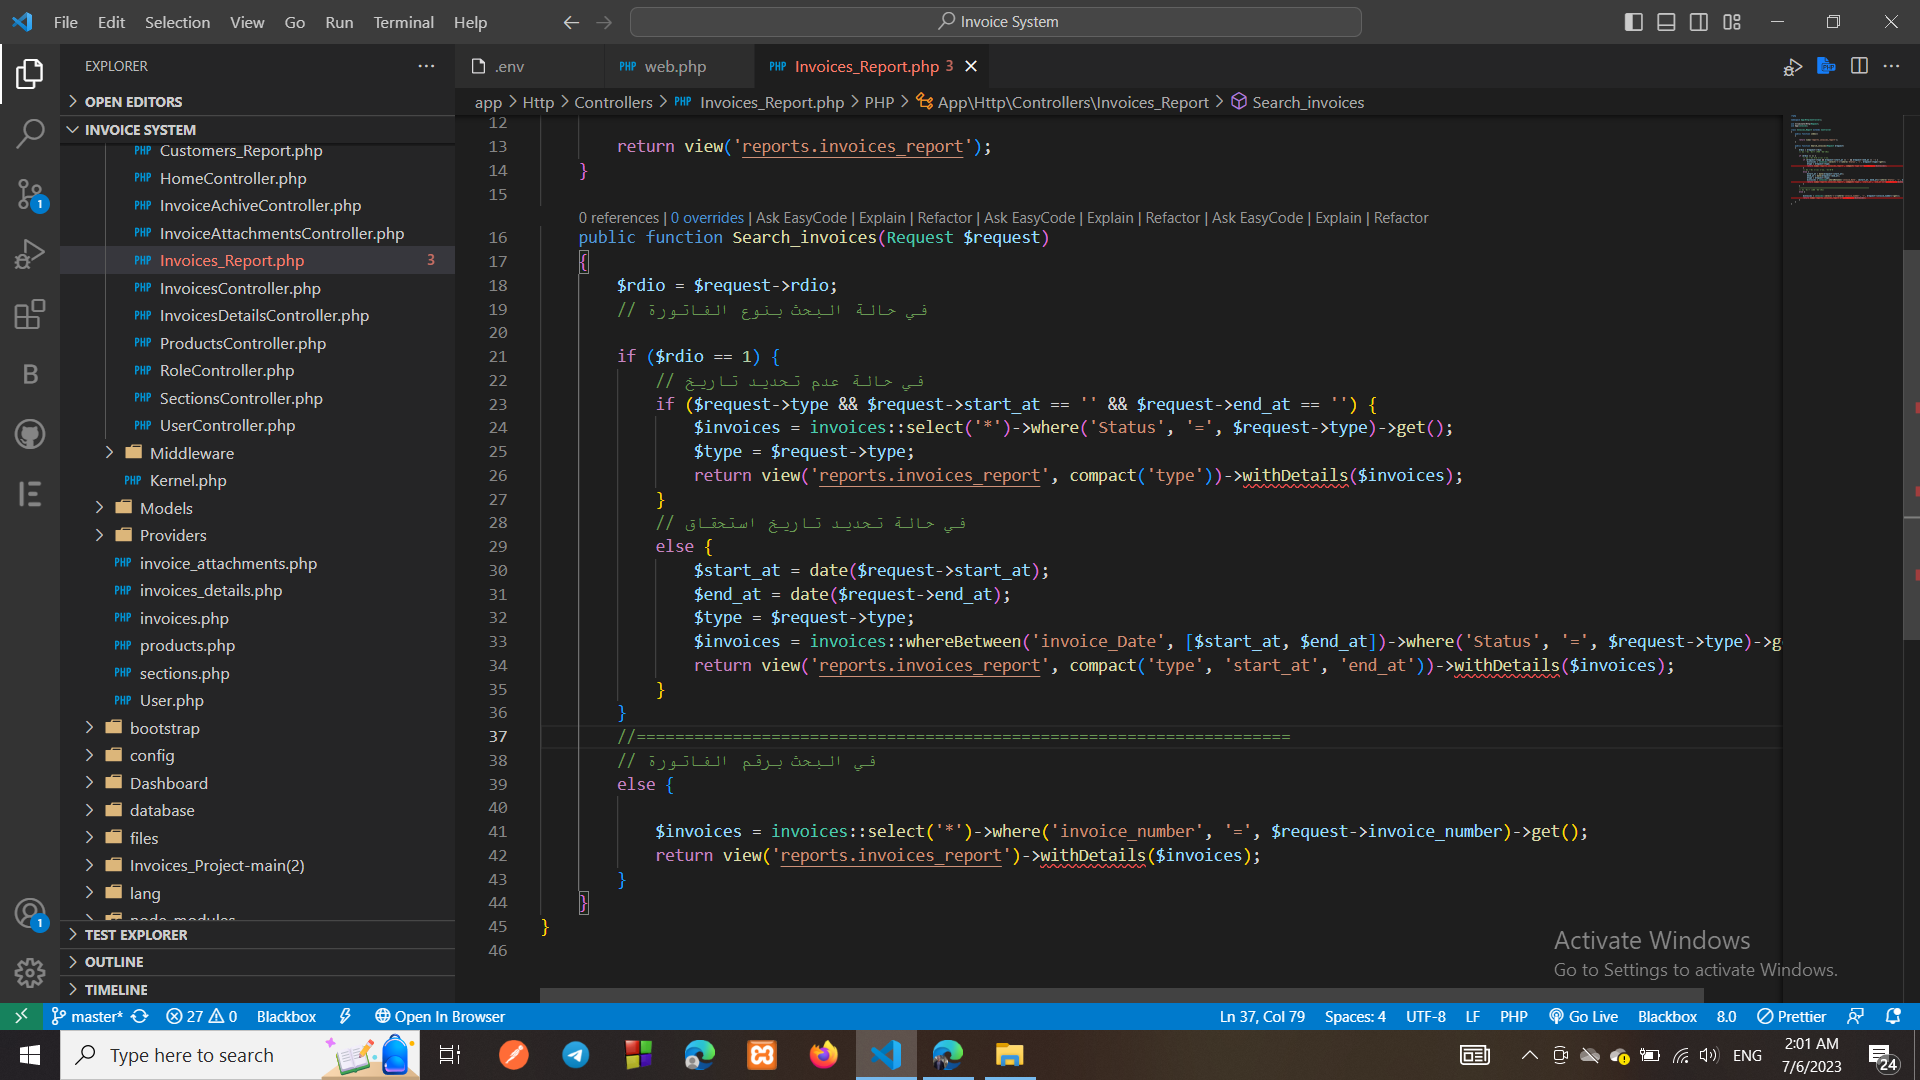The image size is (1920, 1080).
Task: Toggle the Primary Side Bar visibility
Action: 1633,21
